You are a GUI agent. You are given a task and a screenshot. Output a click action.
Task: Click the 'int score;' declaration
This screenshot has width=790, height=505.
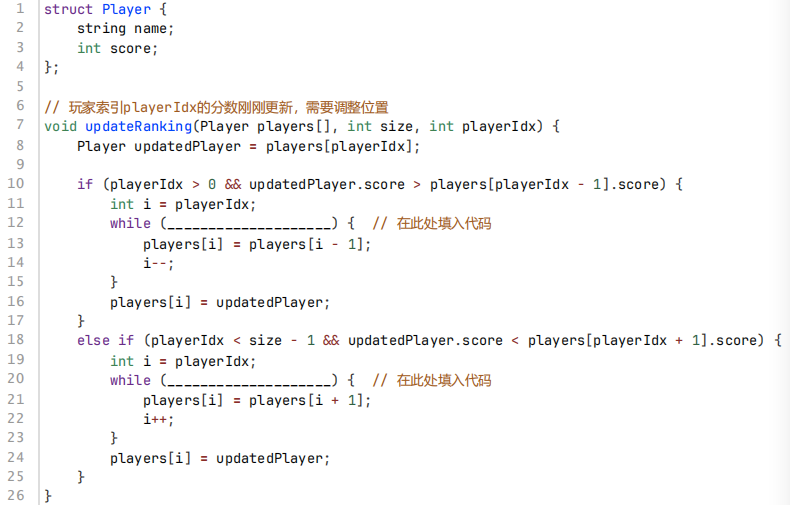(117, 48)
